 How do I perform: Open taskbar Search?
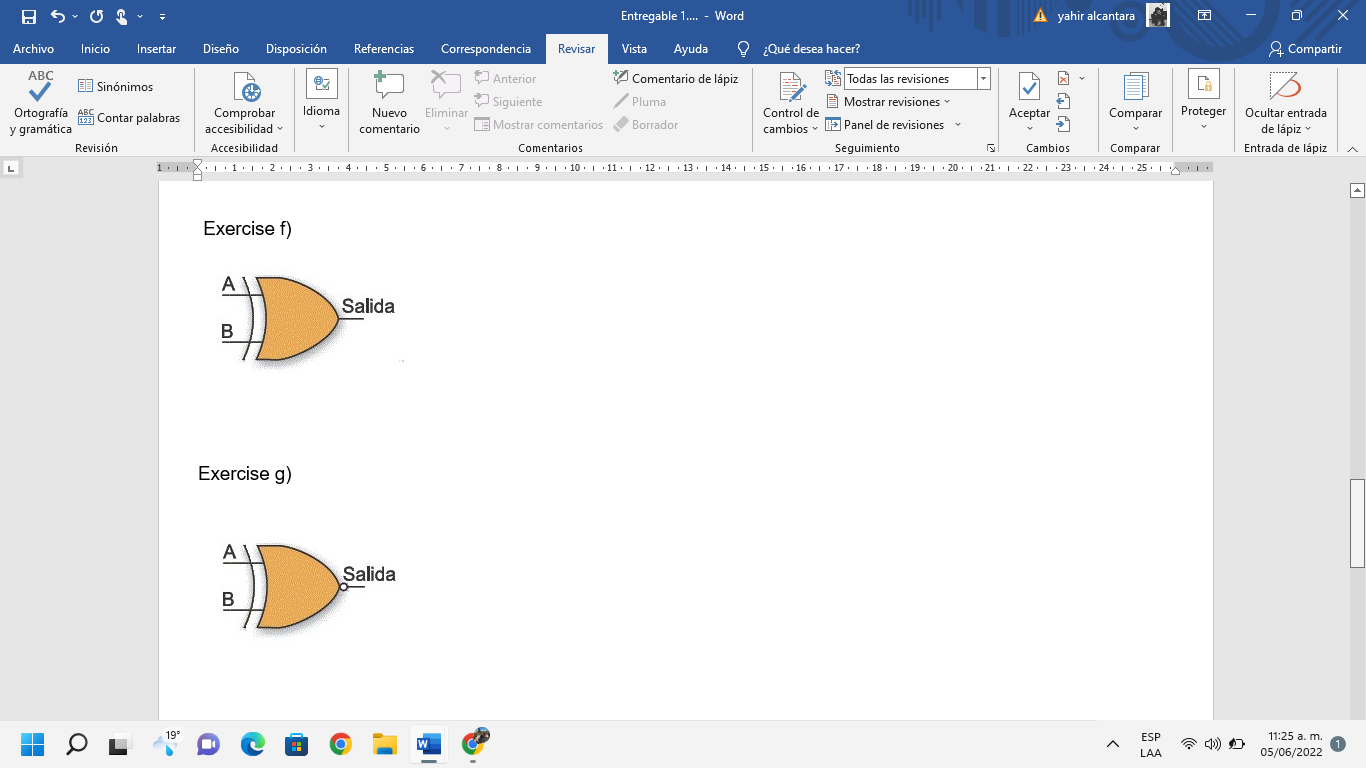pyautogui.click(x=77, y=744)
